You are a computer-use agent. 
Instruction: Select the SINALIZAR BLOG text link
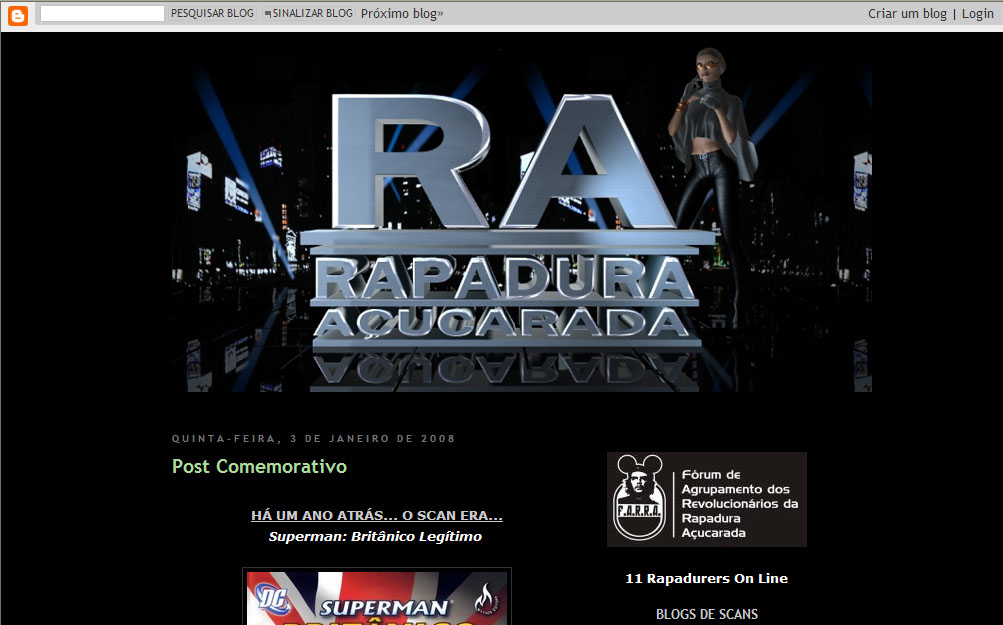tap(312, 14)
